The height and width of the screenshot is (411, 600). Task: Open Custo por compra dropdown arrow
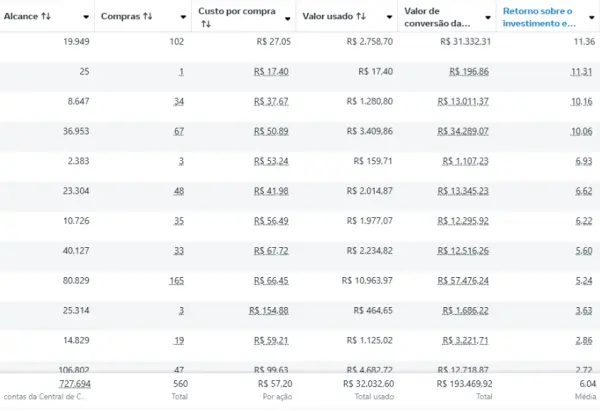click(287, 18)
